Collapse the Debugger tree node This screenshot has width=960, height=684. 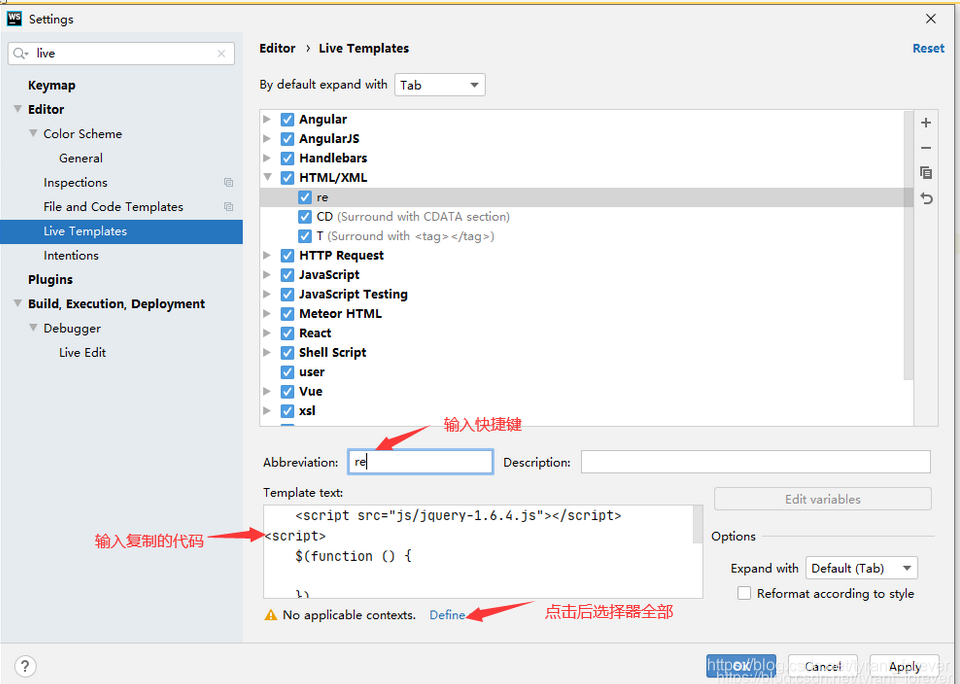pyautogui.click(x=33, y=328)
